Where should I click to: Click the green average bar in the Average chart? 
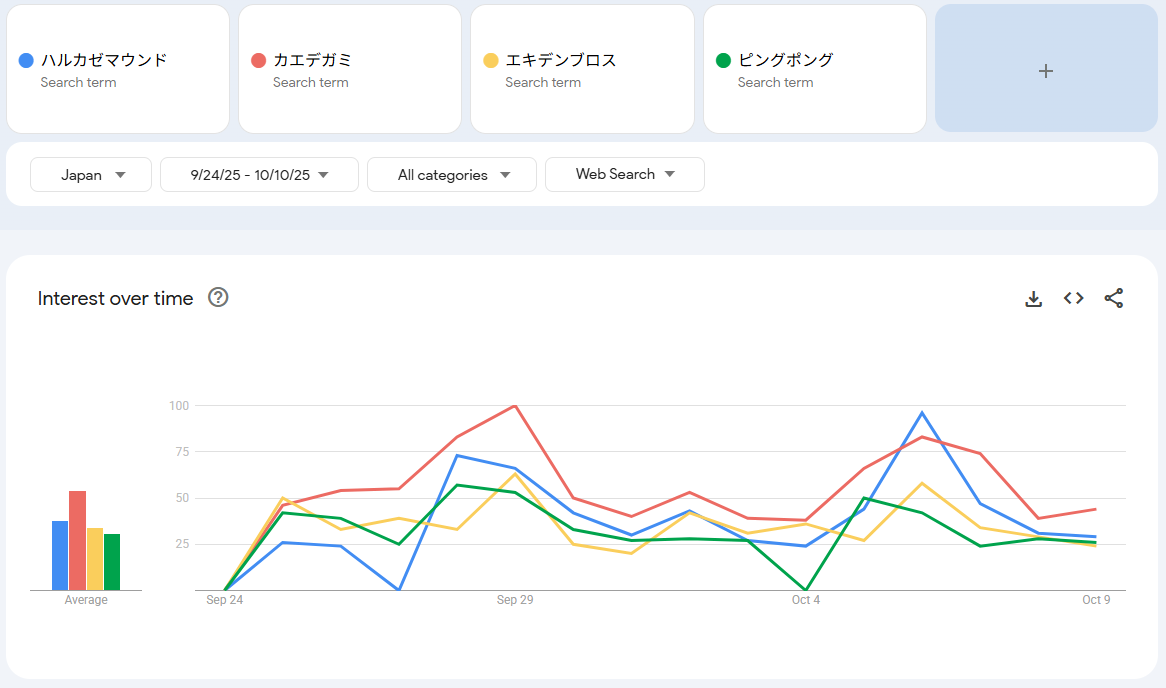pos(112,562)
